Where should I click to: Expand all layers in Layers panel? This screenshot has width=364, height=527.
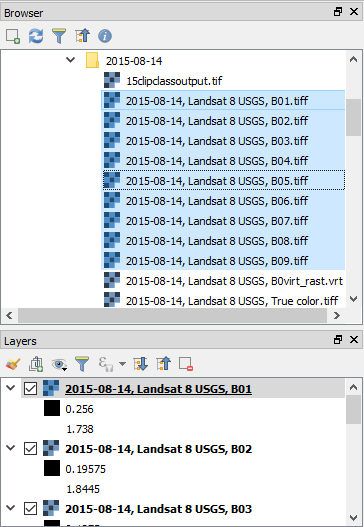tap(140, 364)
